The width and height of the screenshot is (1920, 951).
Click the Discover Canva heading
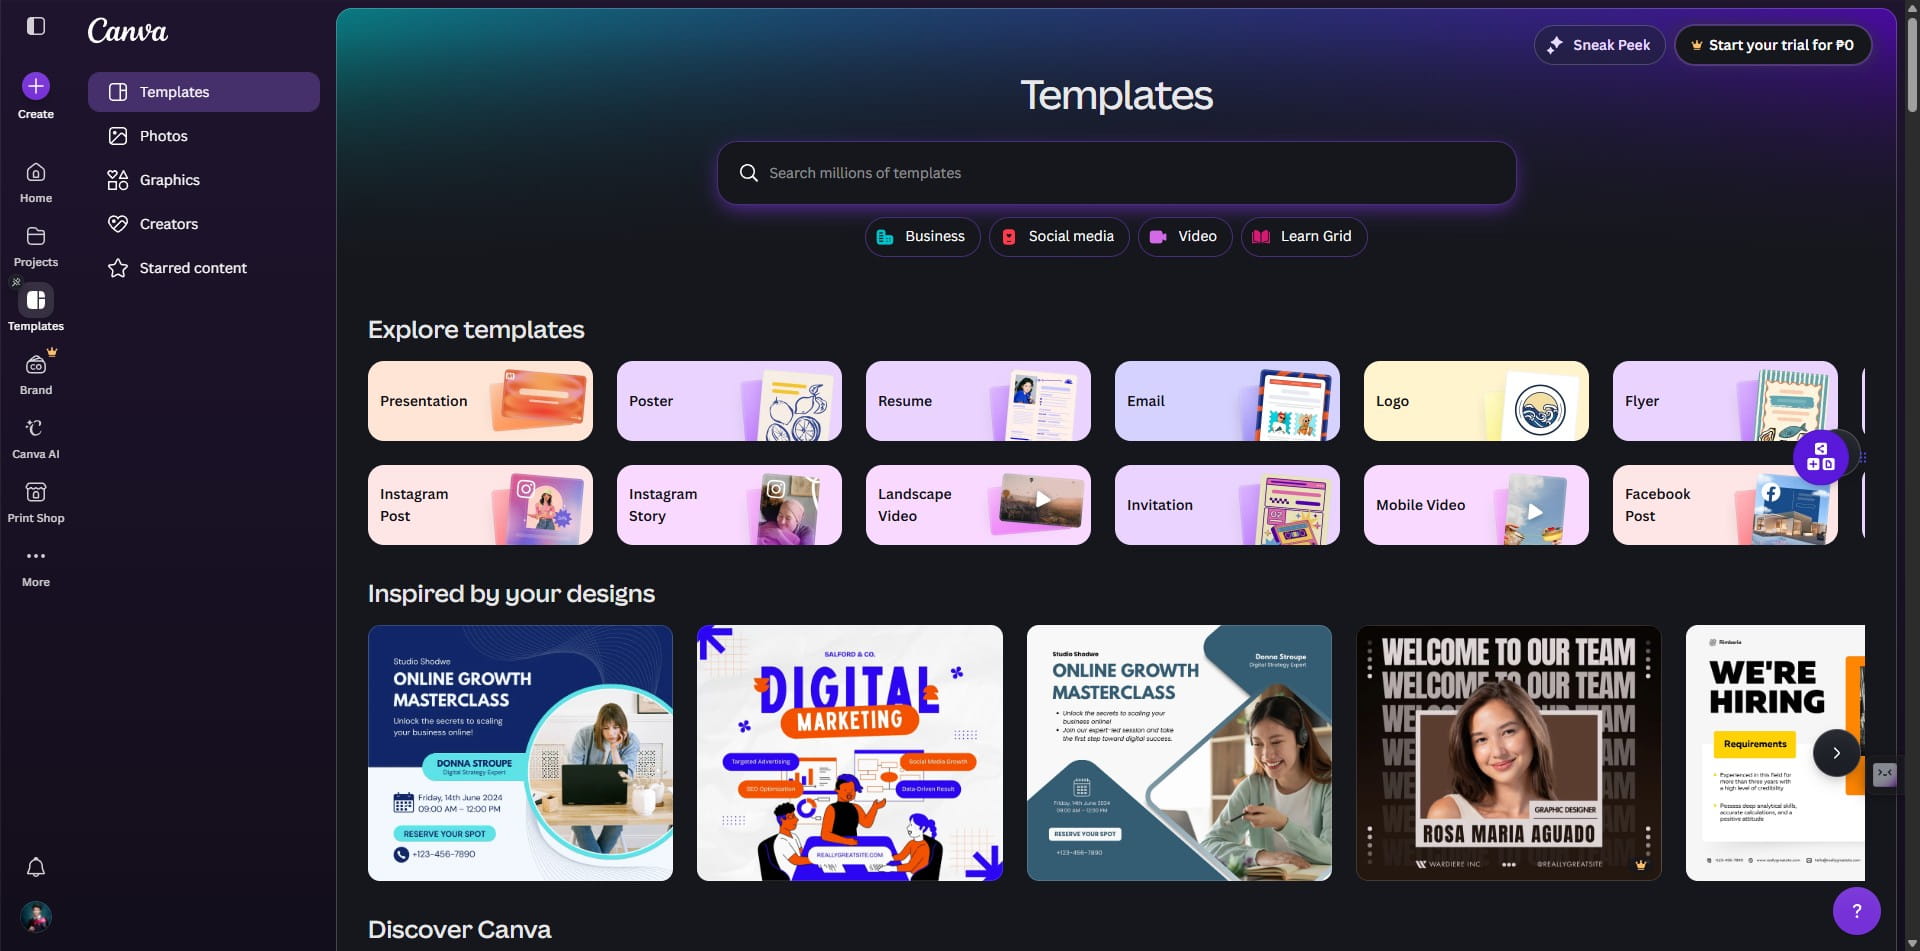[x=459, y=930]
